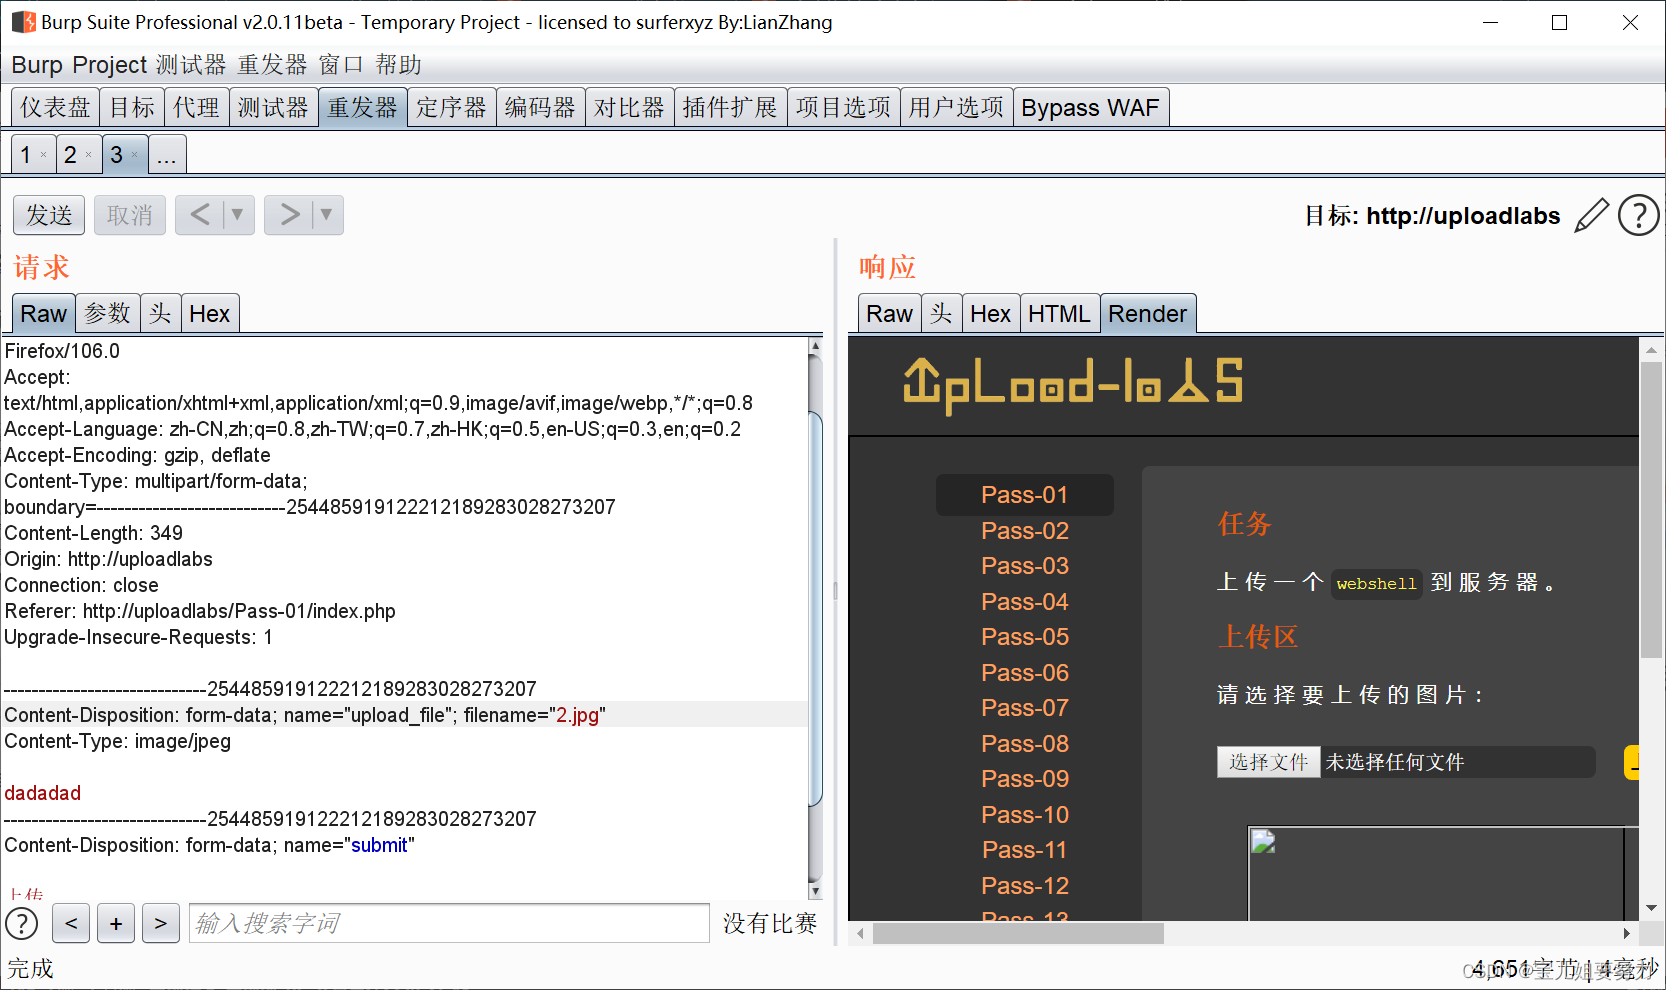Screen dimensions: 1666x990
Task: Close Repeater tab 2 with its x
Action: coord(88,155)
